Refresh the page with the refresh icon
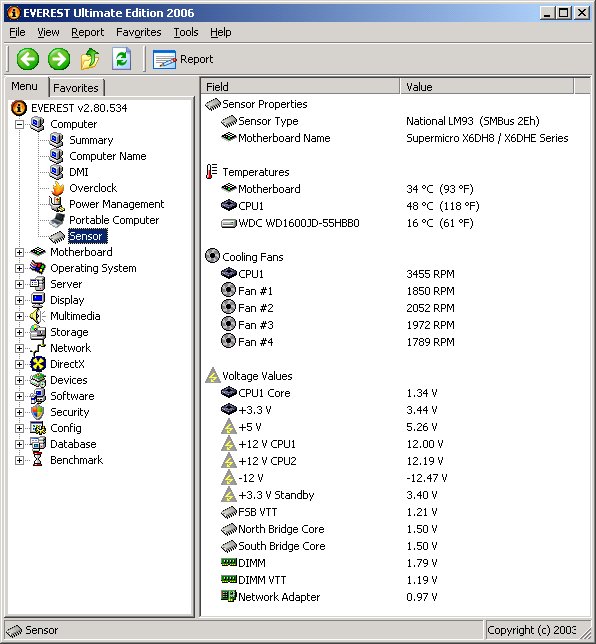Screen dimensions: 596x644 click(x=122, y=59)
